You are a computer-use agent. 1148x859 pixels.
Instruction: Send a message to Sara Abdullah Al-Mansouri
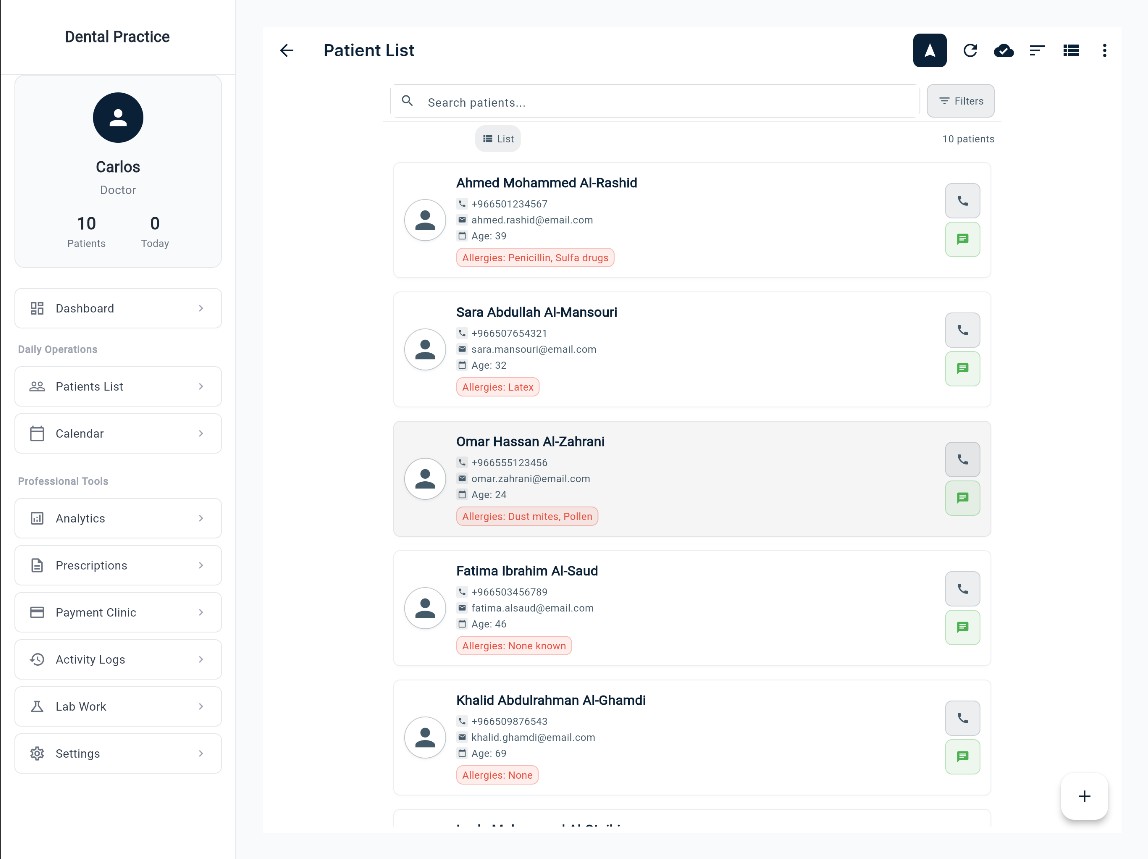click(x=962, y=368)
